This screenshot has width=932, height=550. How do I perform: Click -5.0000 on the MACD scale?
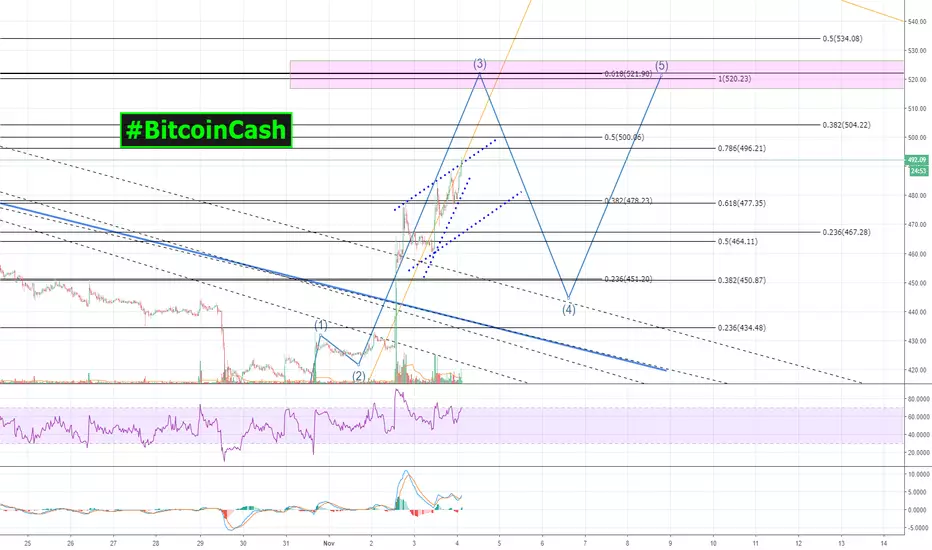coord(918,528)
